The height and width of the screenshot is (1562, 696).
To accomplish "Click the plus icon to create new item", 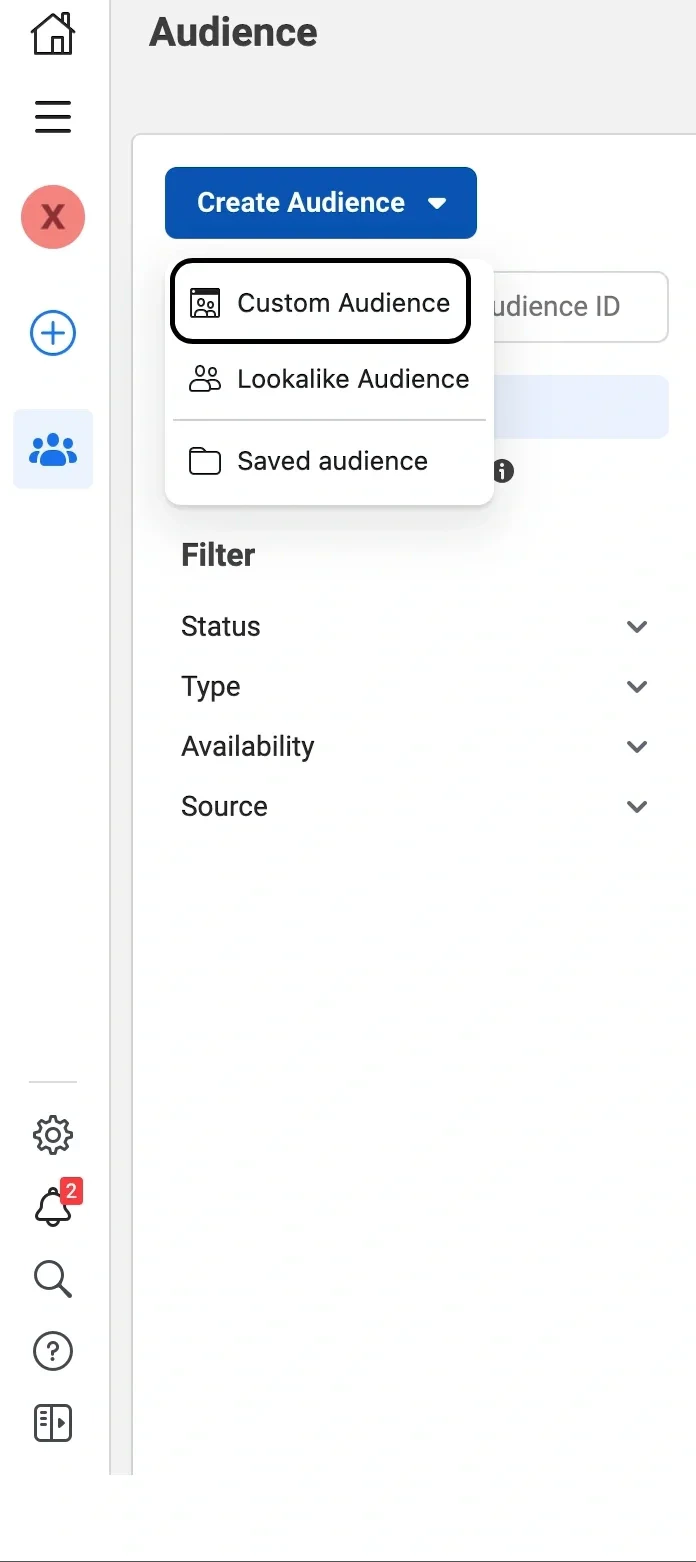I will 52,333.
